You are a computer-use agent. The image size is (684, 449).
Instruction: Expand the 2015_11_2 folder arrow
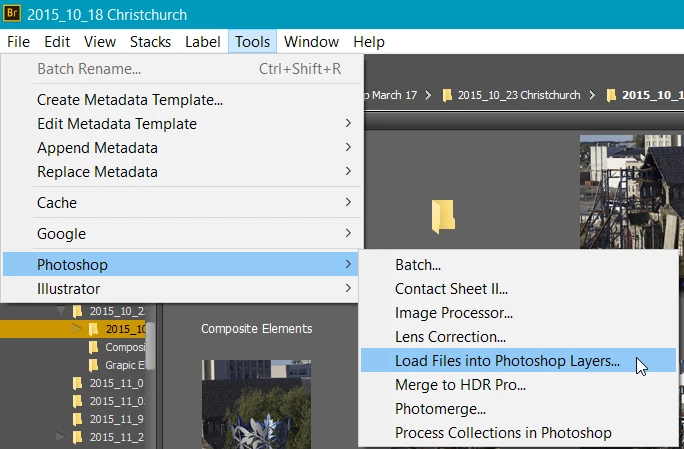click(x=61, y=436)
